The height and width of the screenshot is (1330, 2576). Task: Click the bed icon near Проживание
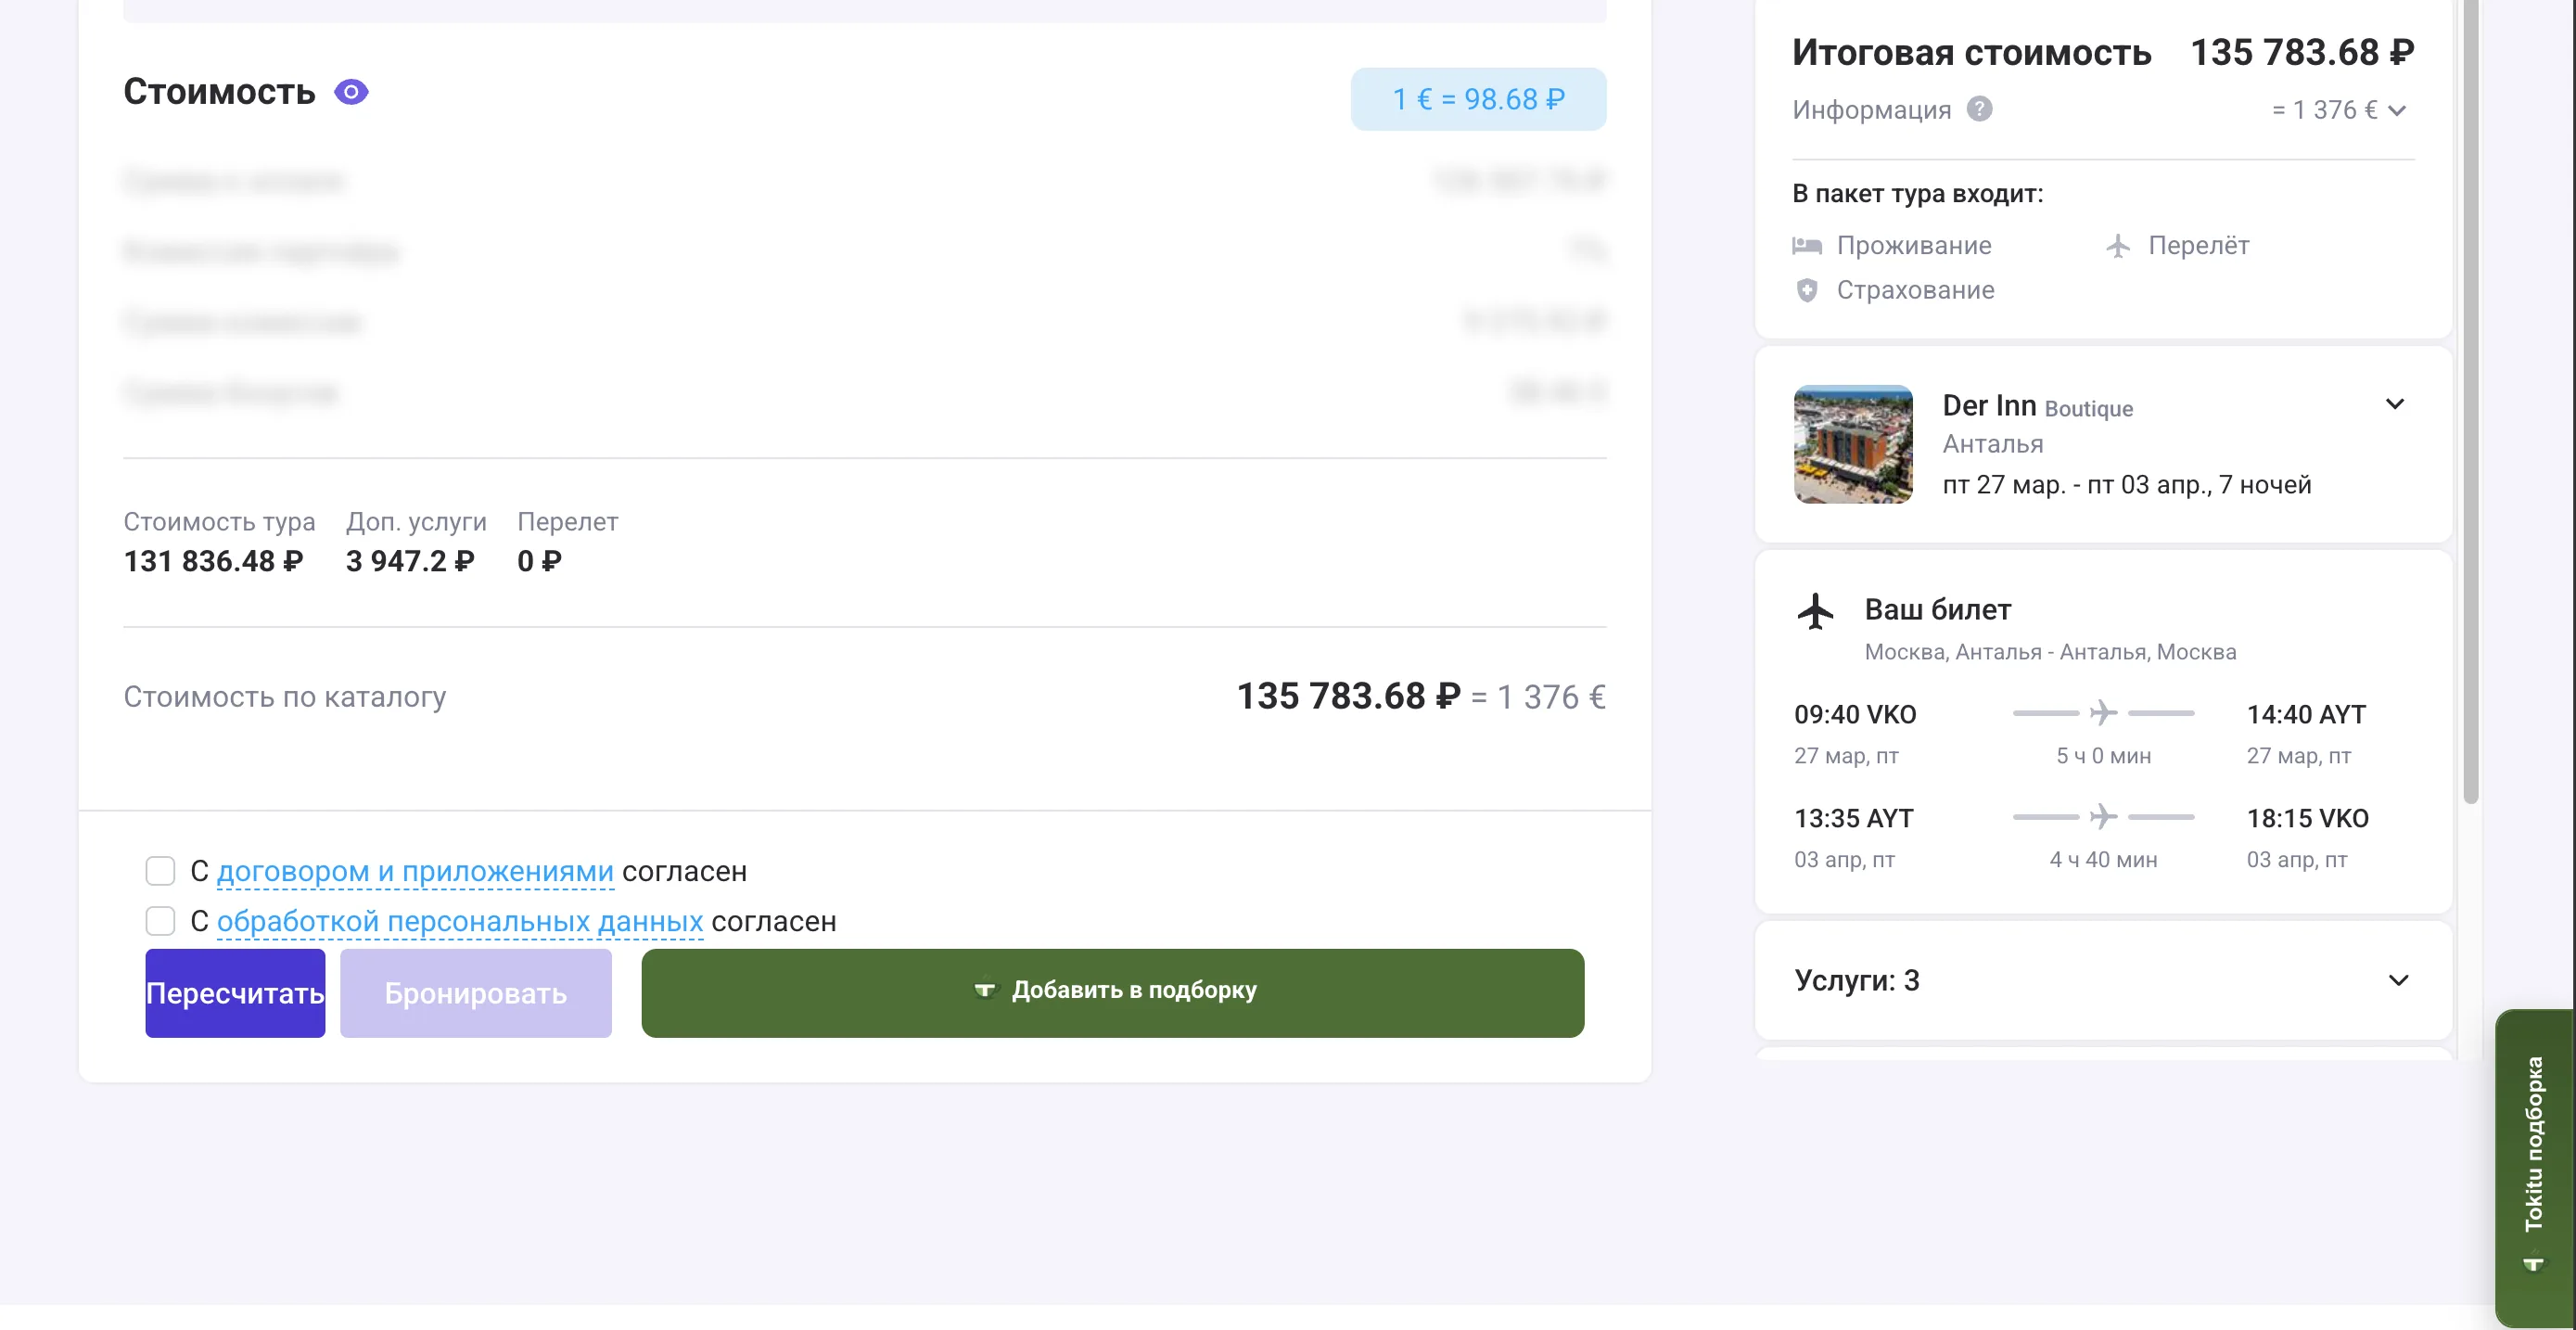[x=1806, y=245]
